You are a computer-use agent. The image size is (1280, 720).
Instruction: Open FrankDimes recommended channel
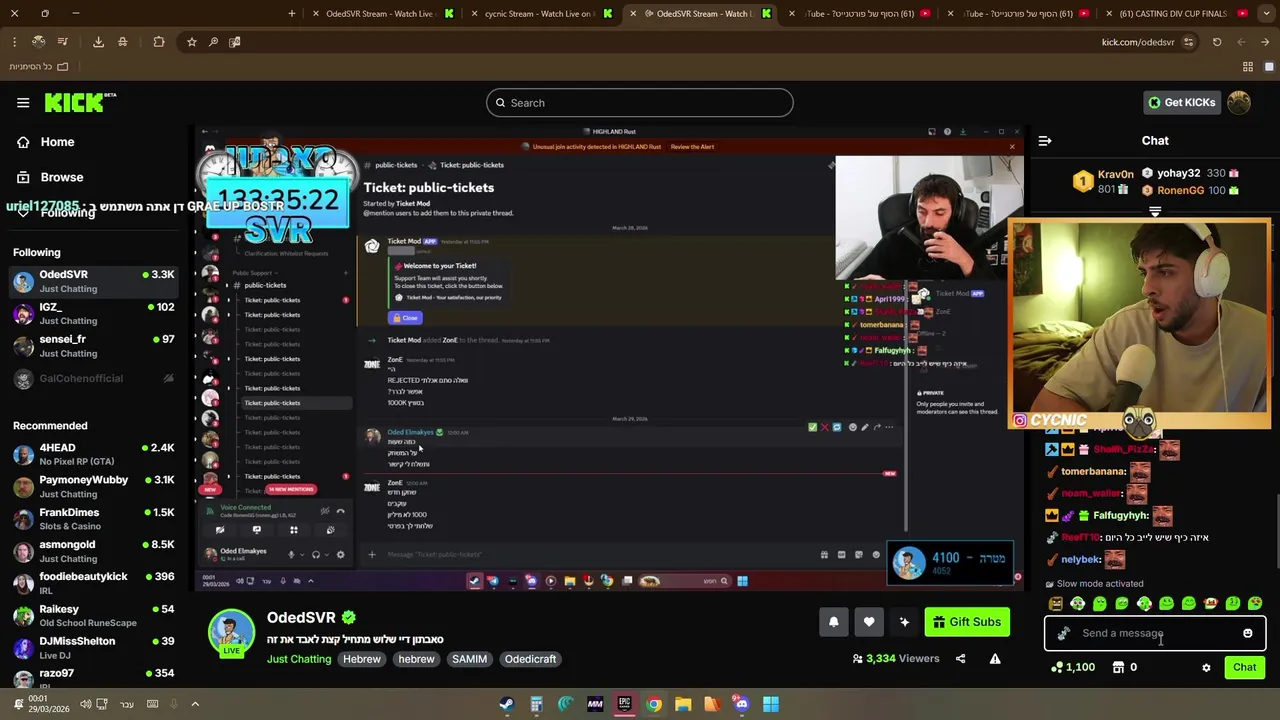click(x=95, y=519)
